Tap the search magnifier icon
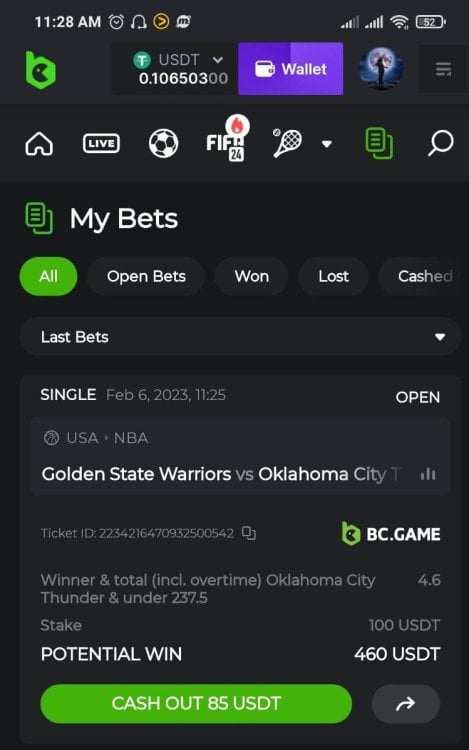This screenshot has width=469, height=750. click(x=440, y=143)
